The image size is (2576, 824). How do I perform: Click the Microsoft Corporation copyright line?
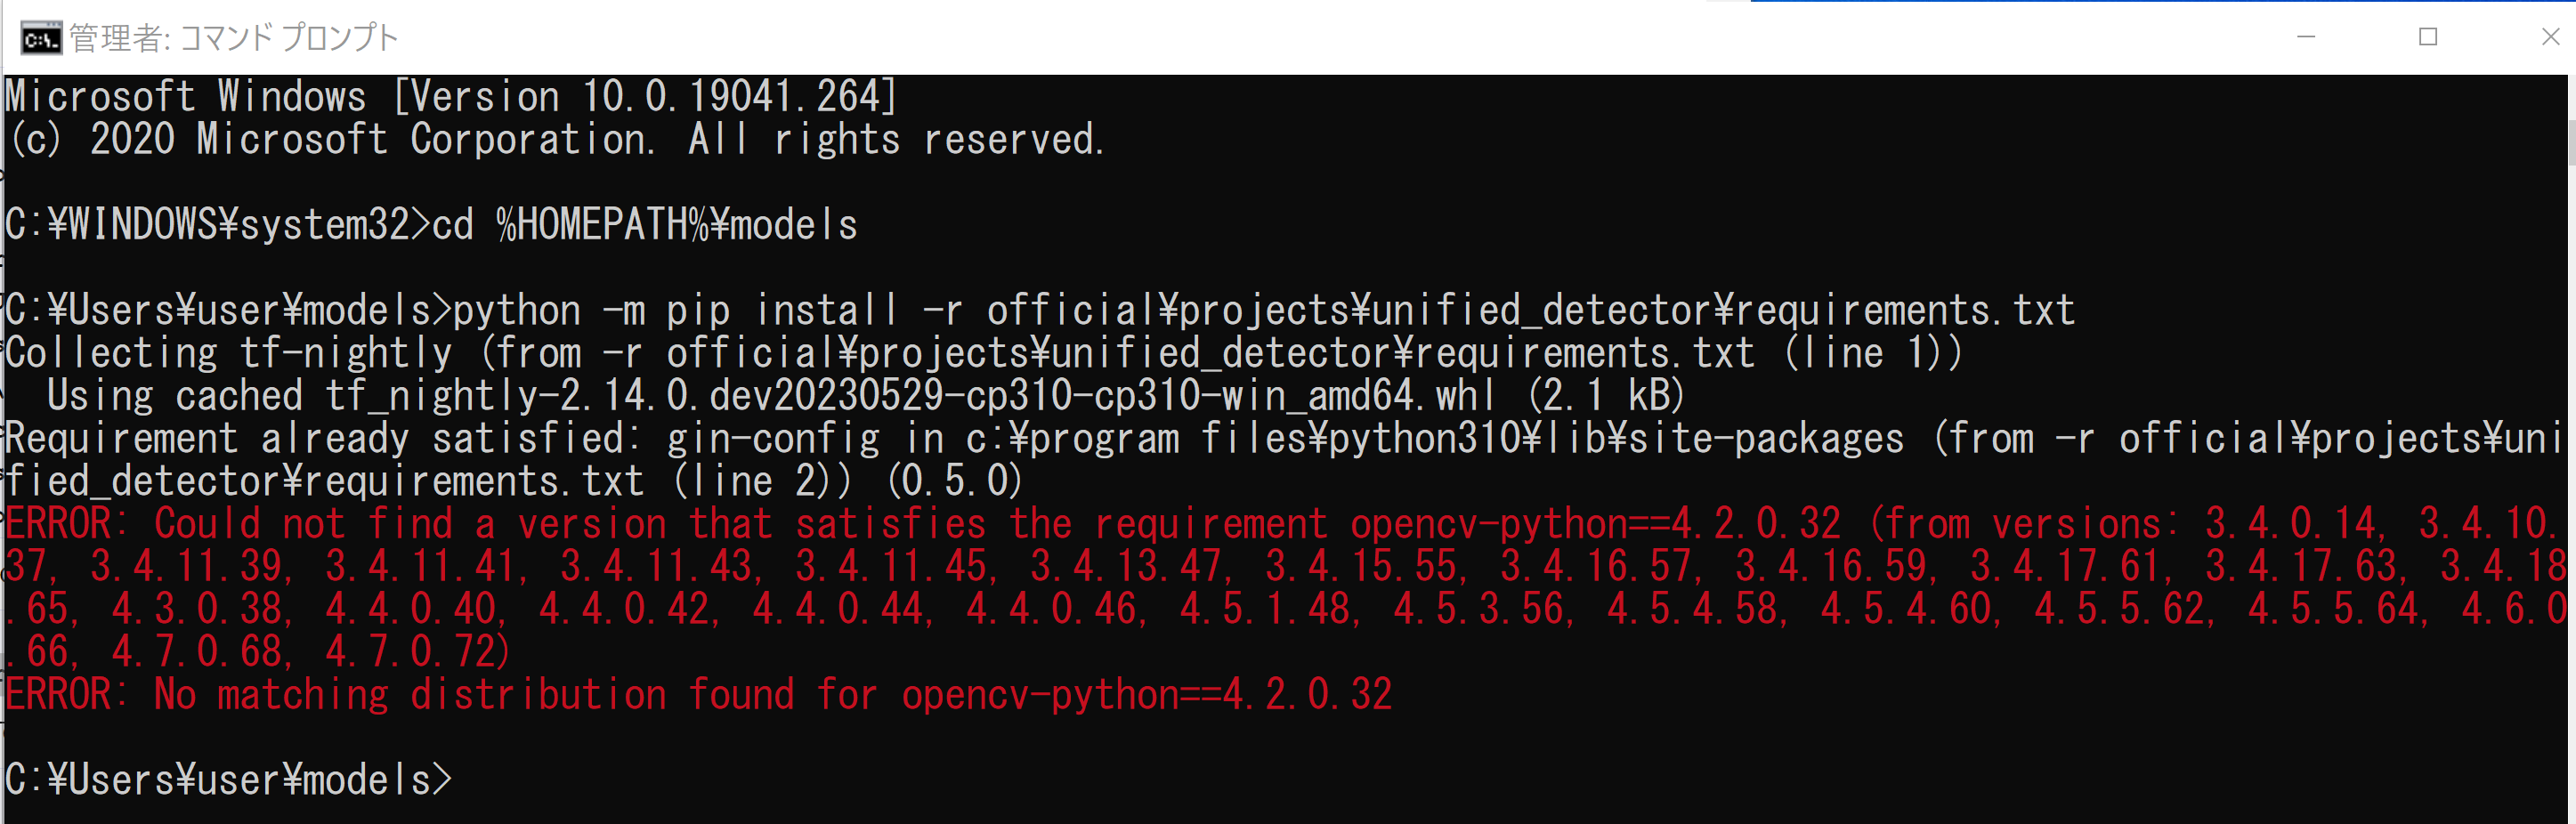556,140
